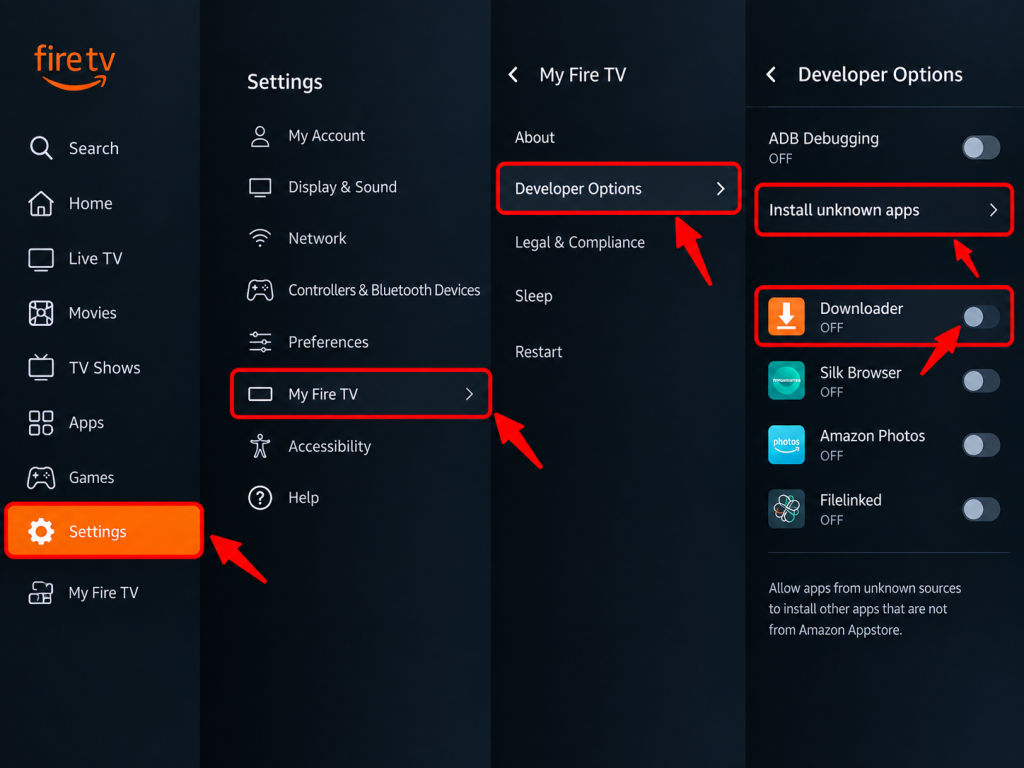Click the Downloader app name
The image size is (1024, 768).
861,308
